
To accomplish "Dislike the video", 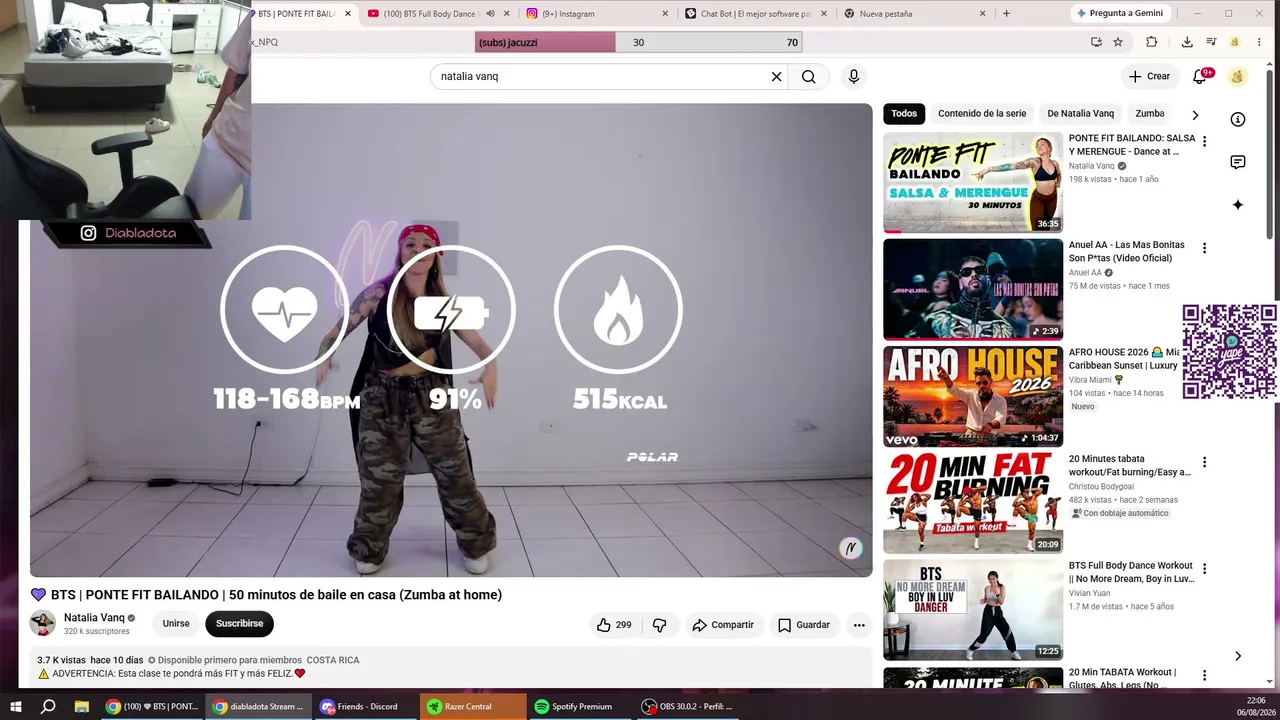I will pyautogui.click(x=660, y=625).
